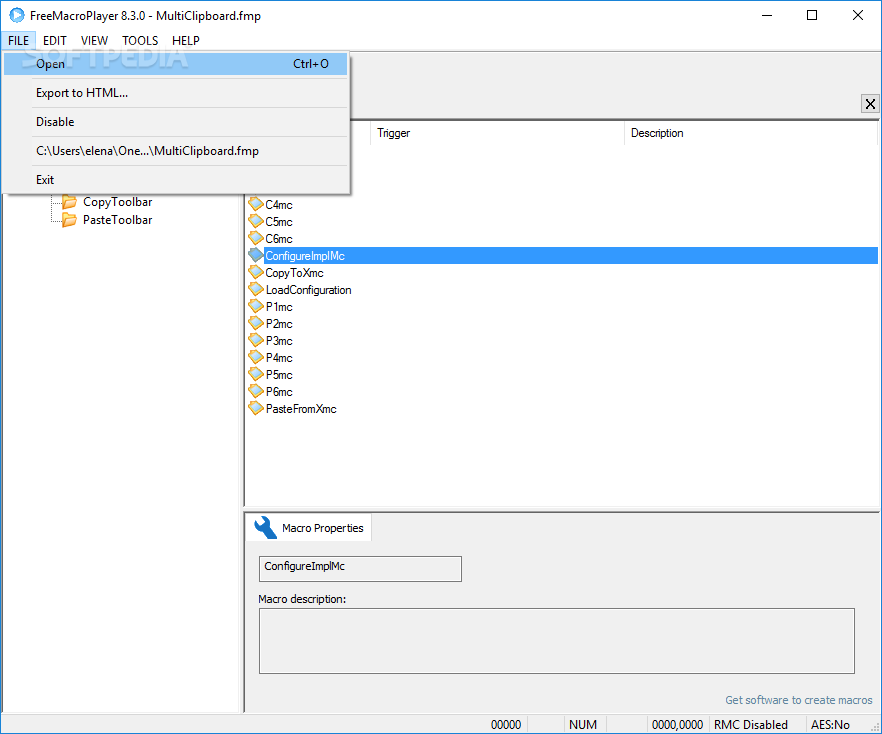The width and height of the screenshot is (882, 734).
Task: Follow 'Get software to create macros' link
Action: click(x=798, y=700)
